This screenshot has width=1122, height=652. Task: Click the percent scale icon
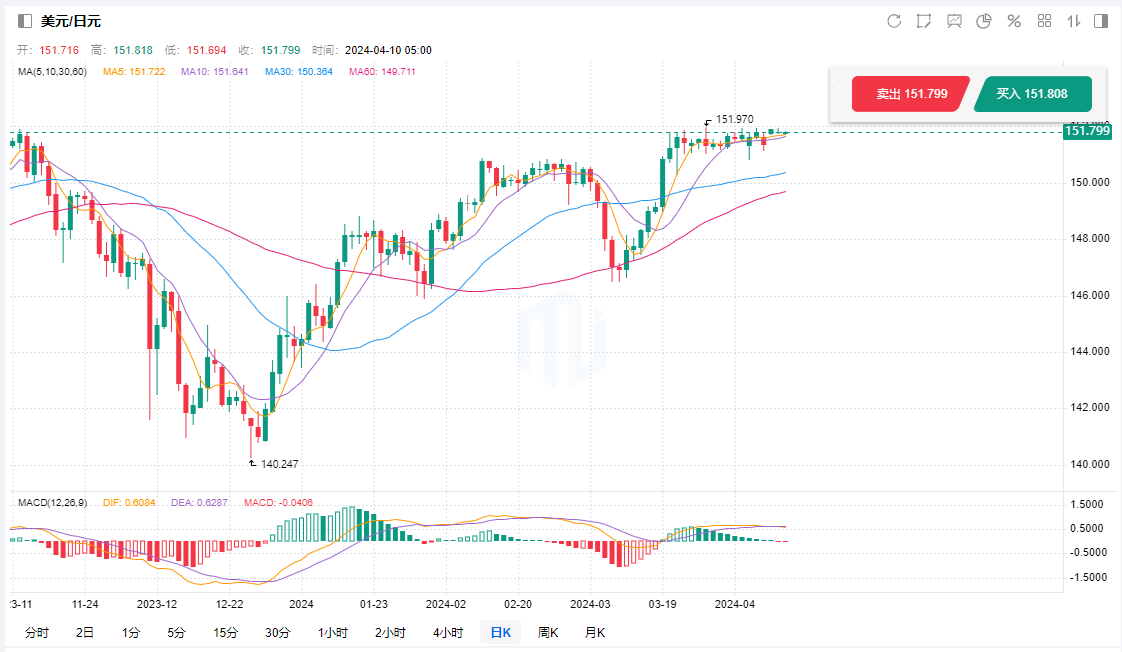[x=1014, y=21]
